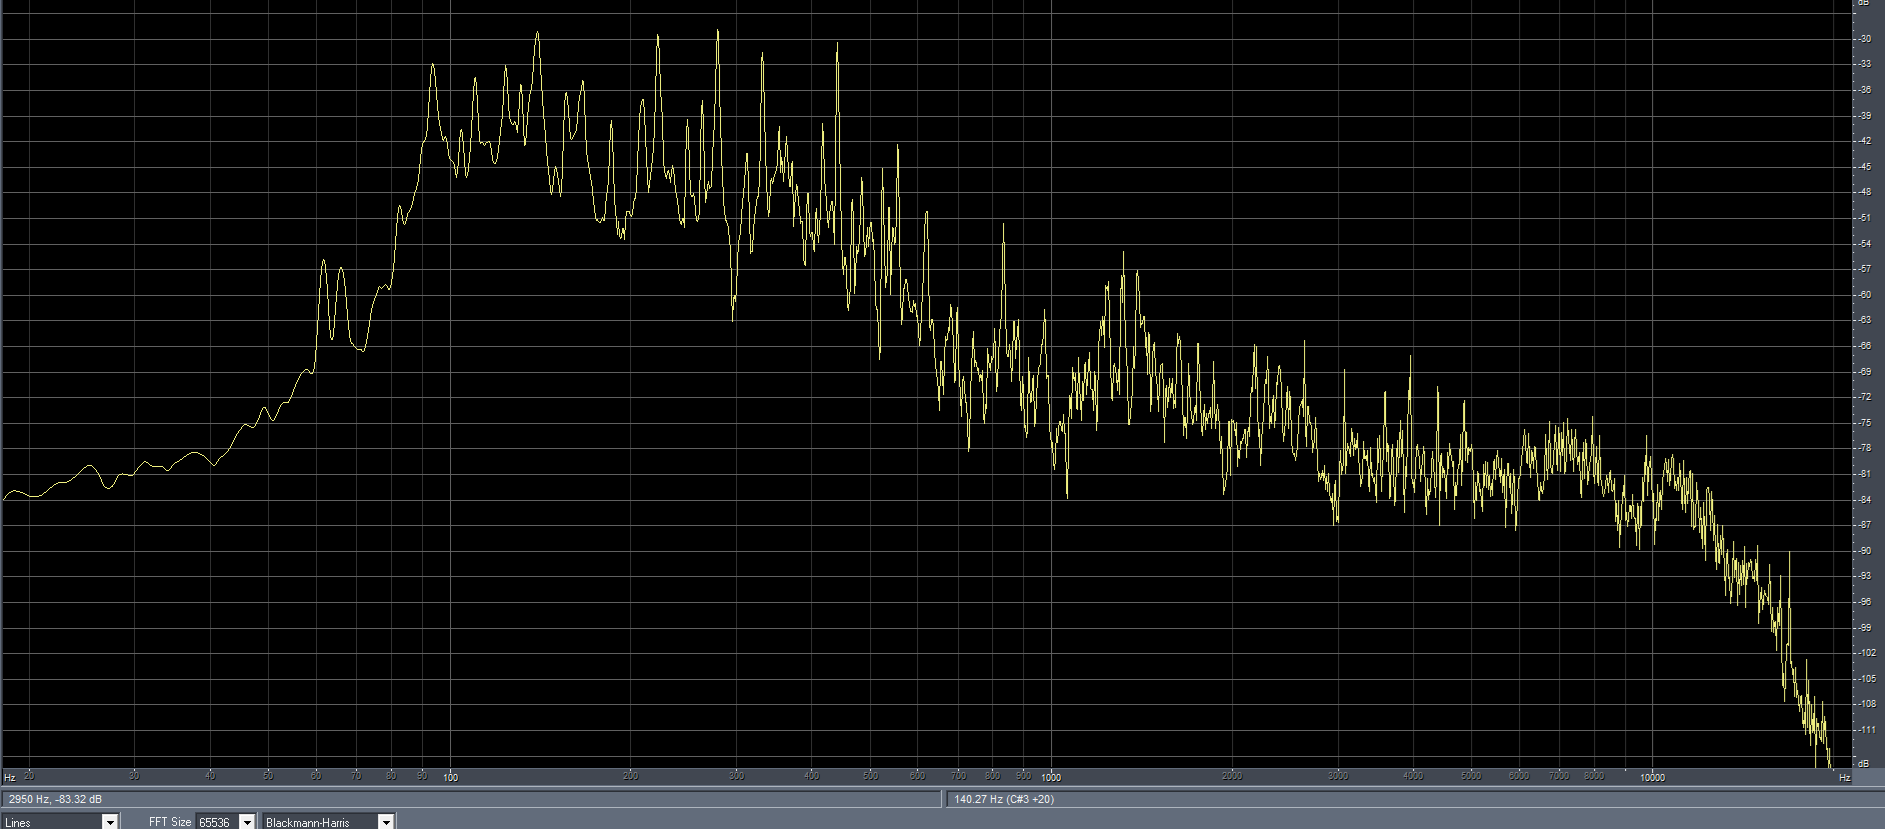Image resolution: width=1885 pixels, height=829 pixels.
Task: Click the -75 label on the dB scale
Action: point(1865,423)
